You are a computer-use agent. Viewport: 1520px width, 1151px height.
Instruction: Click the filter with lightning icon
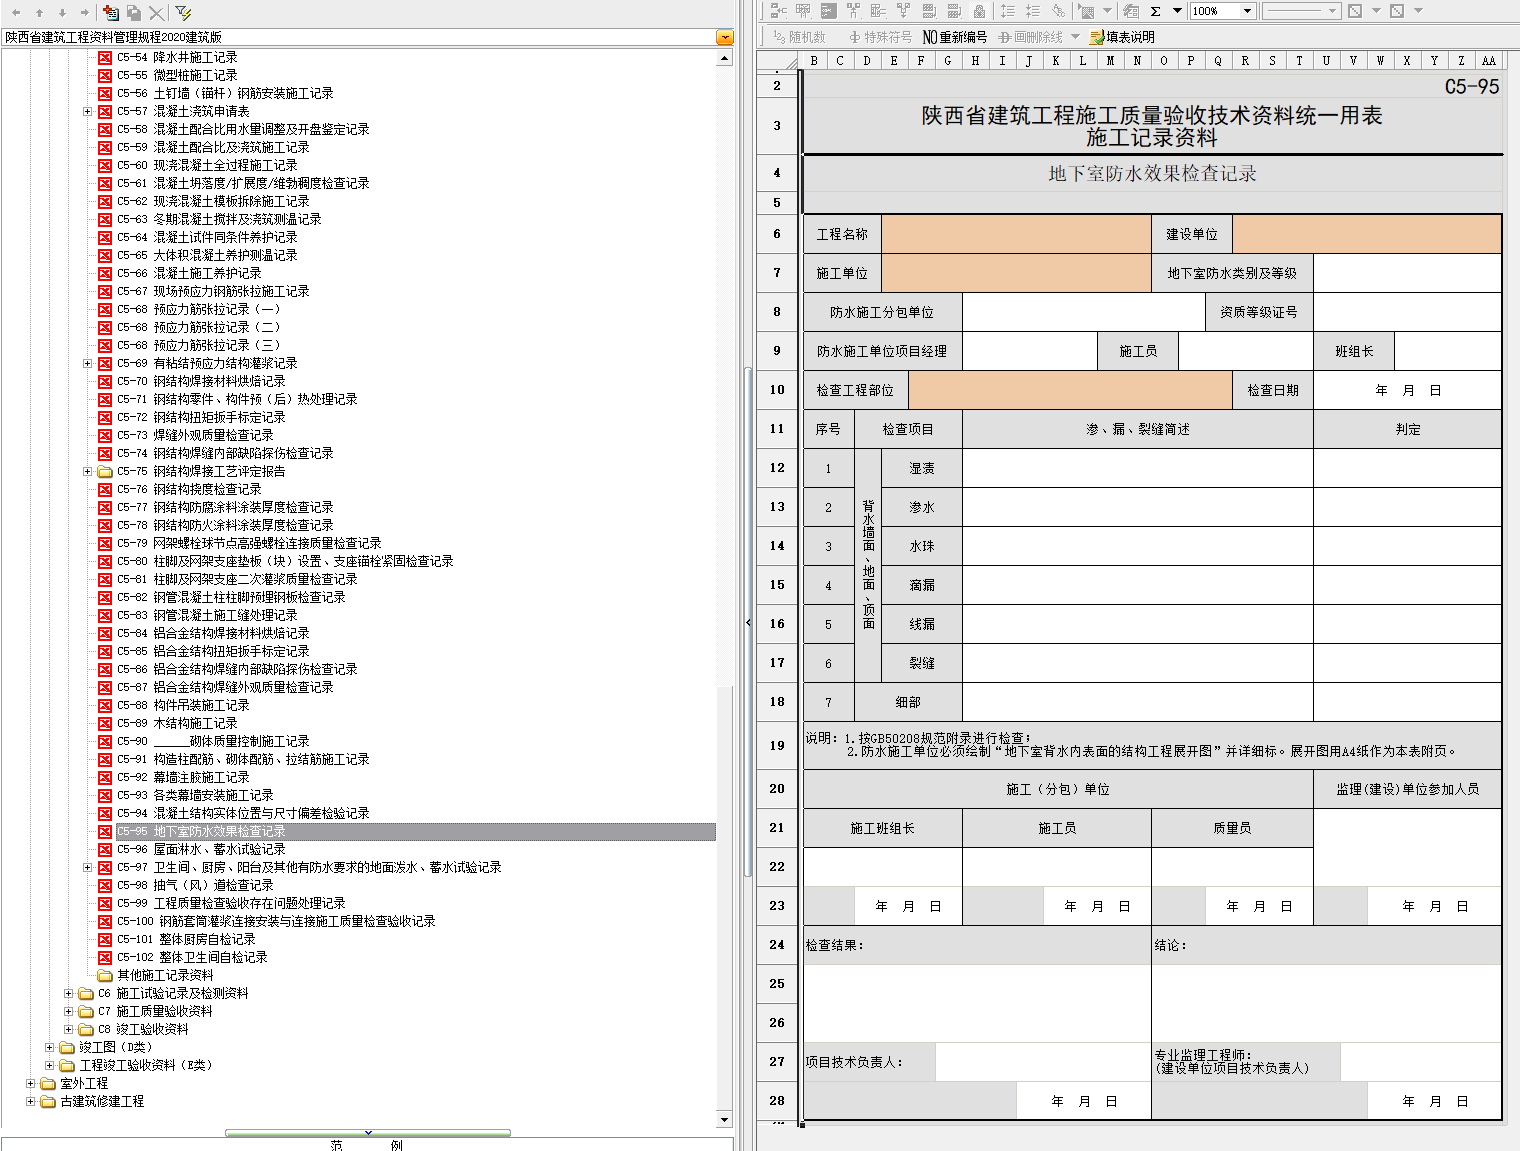click(183, 13)
